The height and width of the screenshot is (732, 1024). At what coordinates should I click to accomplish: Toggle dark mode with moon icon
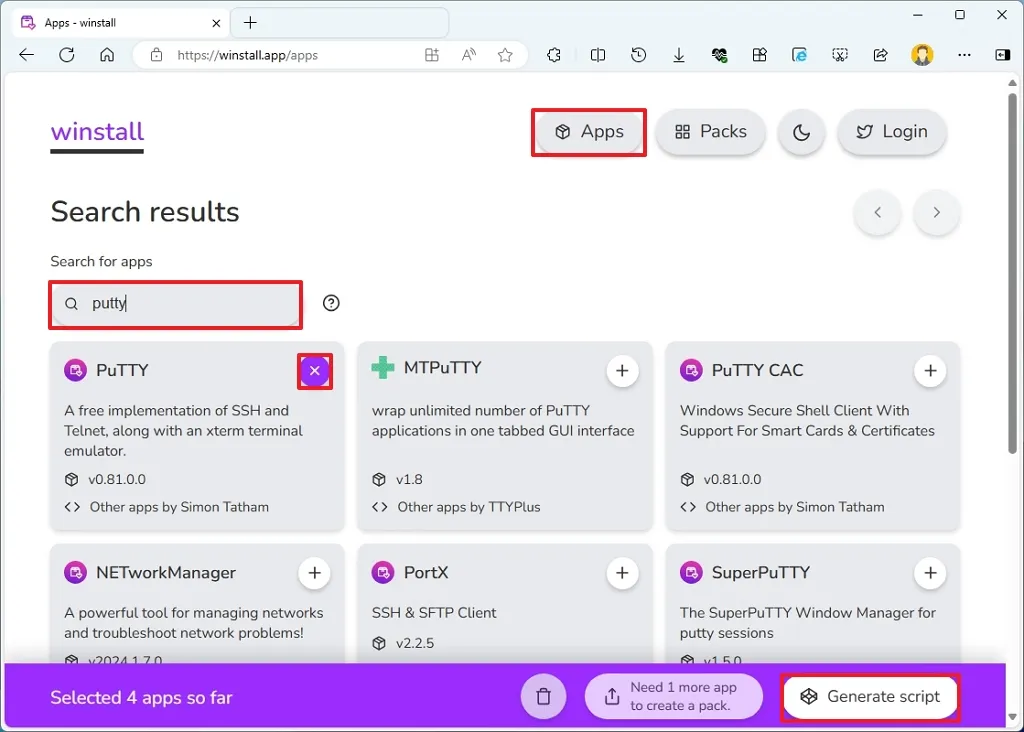(x=801, y=133)
